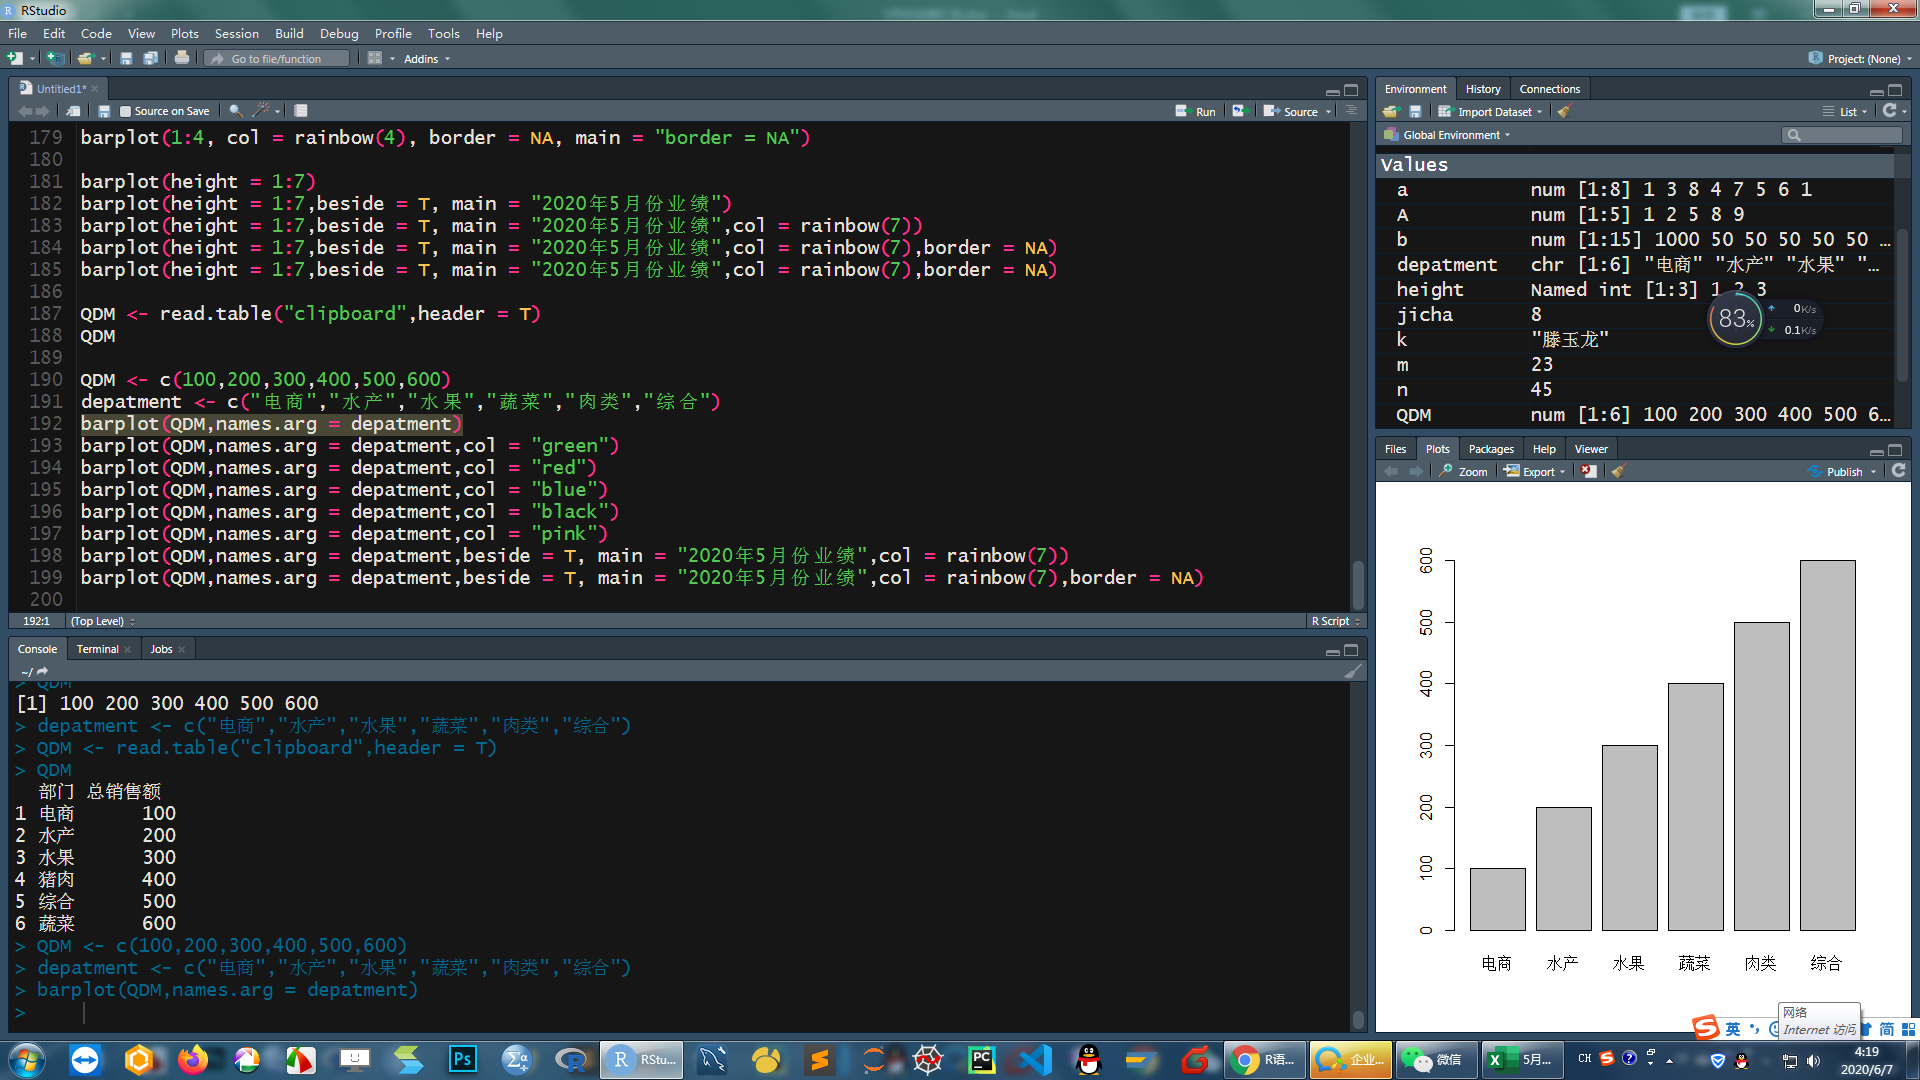The image size is (1920, 1080).
Task: Click the environment search input field
Action: [x=1847, y=135]
